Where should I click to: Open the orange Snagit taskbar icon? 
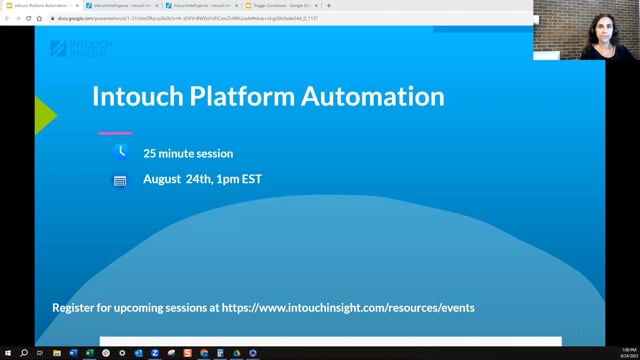pyautogui.click(x=187, y=353)
